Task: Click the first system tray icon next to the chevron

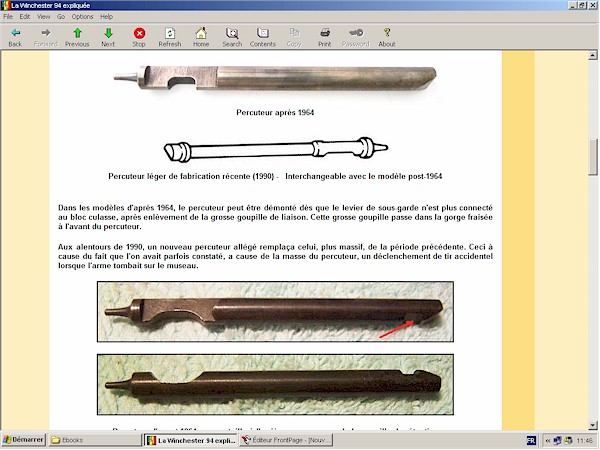Action: pyautogui.click(x=558, y=440)
